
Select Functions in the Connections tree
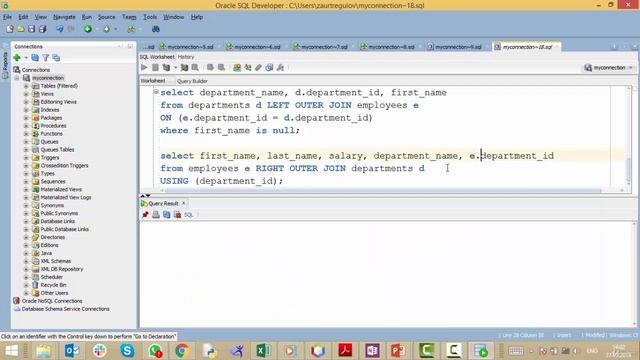[51, 133]
